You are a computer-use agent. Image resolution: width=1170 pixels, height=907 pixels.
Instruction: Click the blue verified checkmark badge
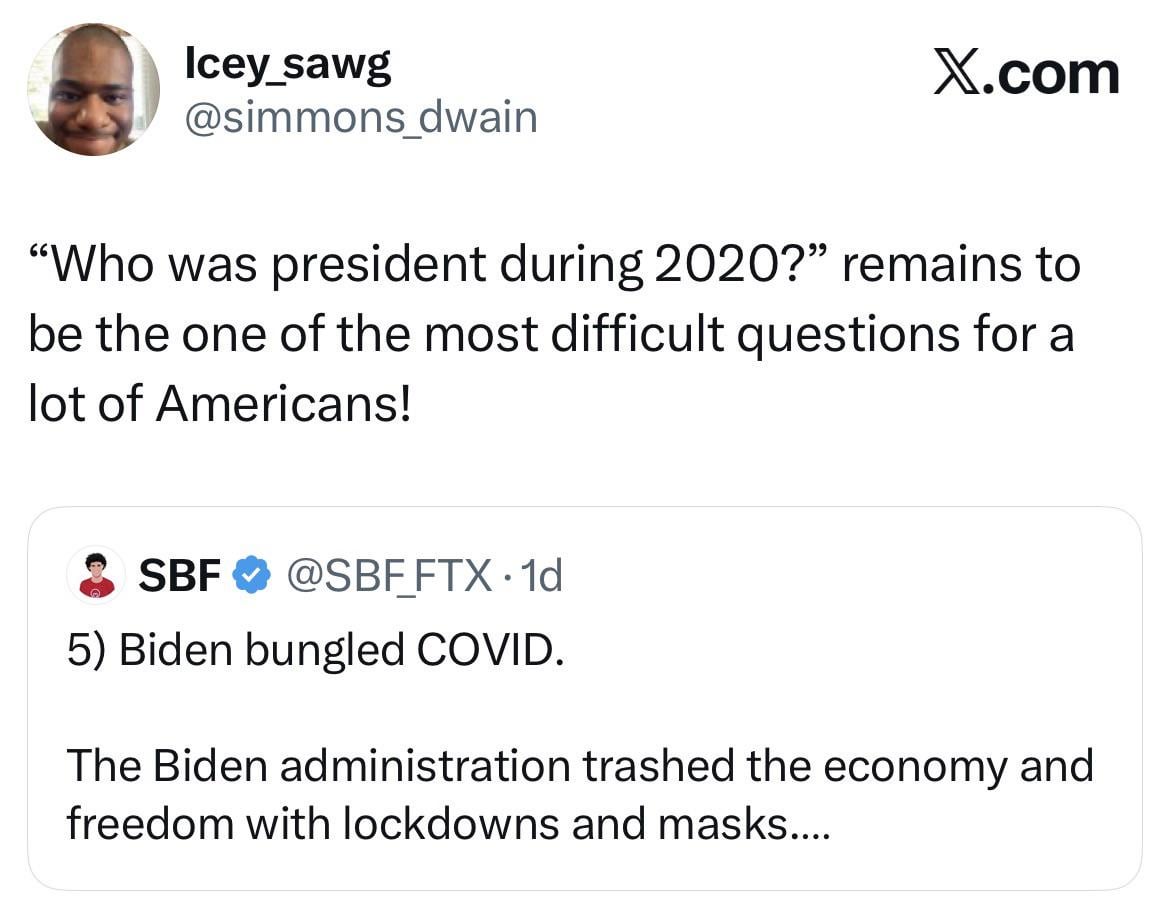pyautogui.click(x=251, y=576)
